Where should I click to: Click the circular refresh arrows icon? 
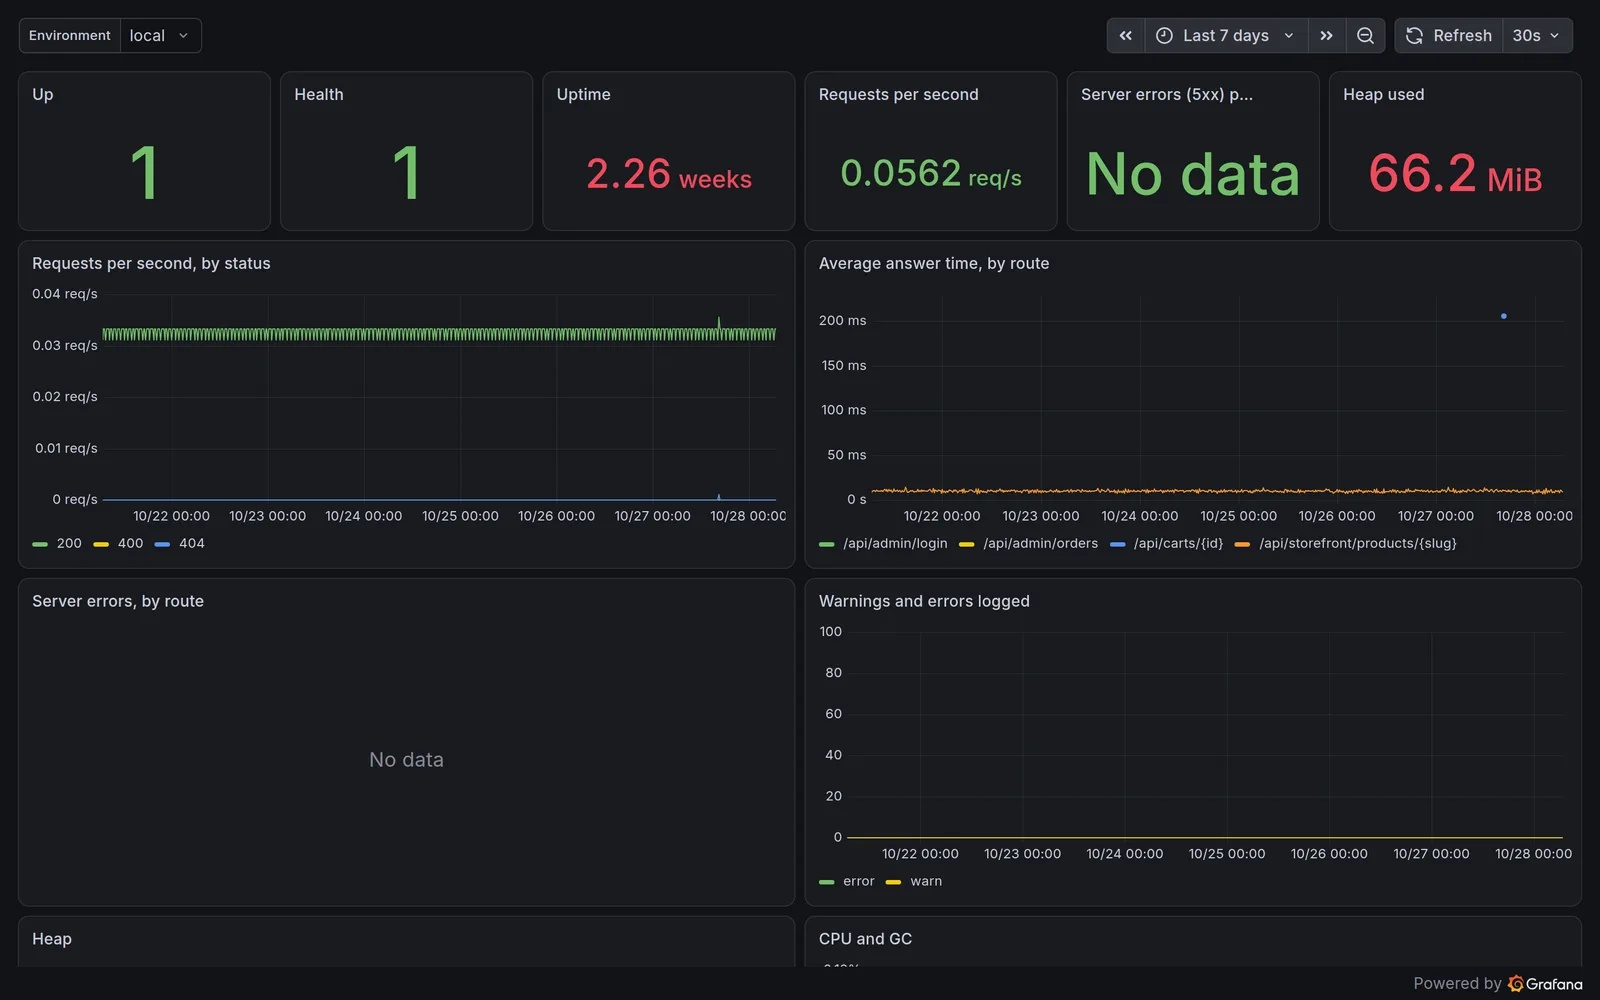tap(1414, 35)
